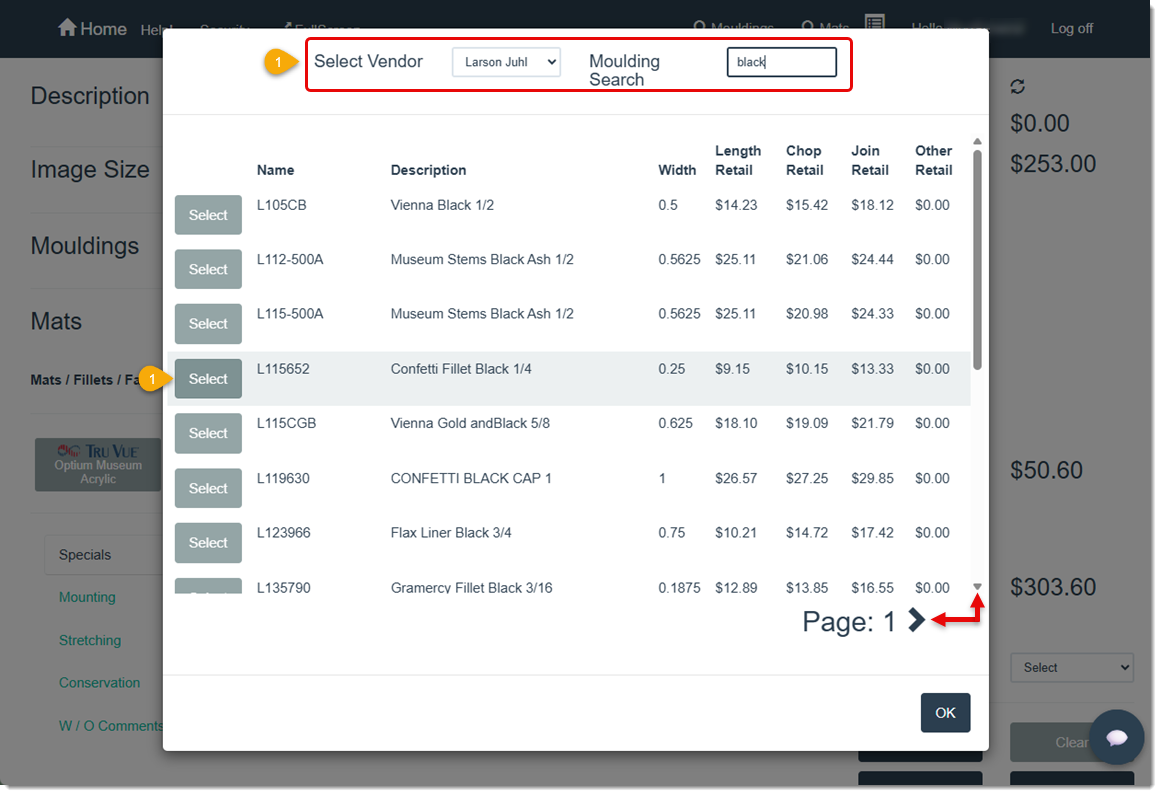
Task: Open the chat bubble icon
Action: tap(1117, 737)
